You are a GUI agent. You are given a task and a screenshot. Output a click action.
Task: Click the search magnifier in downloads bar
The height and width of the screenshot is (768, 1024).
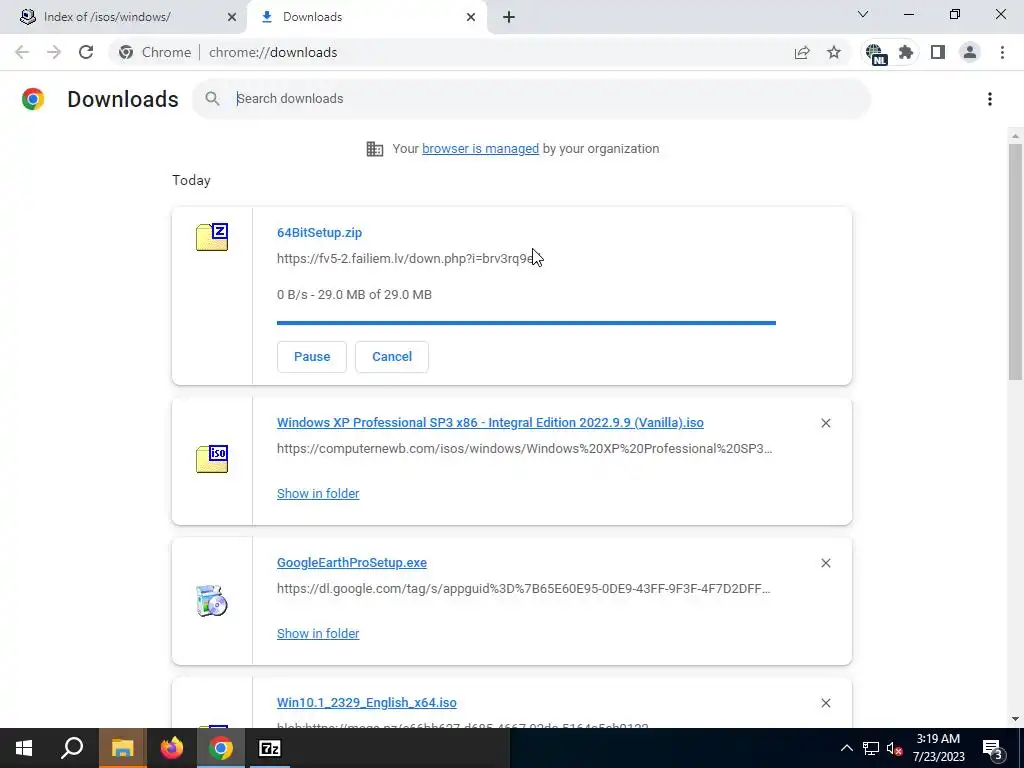(x=212, y=99)
